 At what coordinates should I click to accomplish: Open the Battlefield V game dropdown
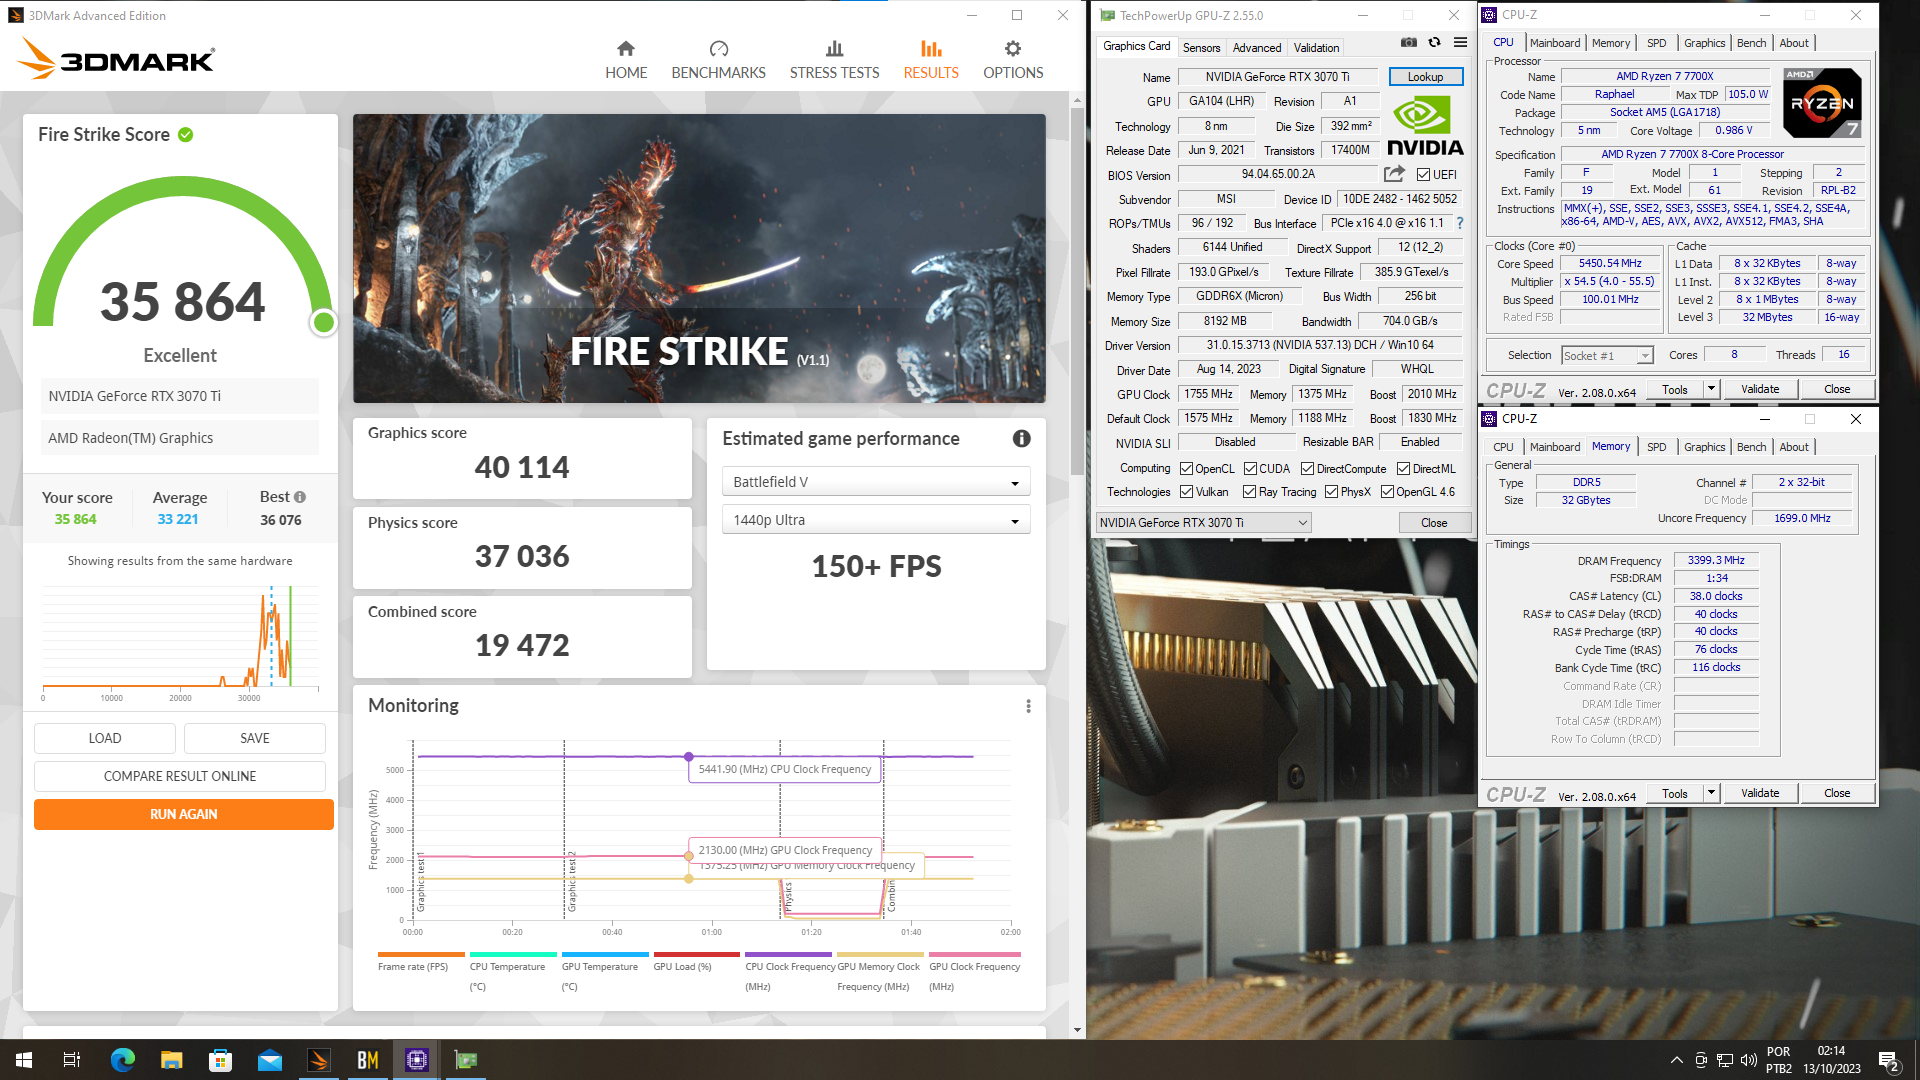point(875,482)
